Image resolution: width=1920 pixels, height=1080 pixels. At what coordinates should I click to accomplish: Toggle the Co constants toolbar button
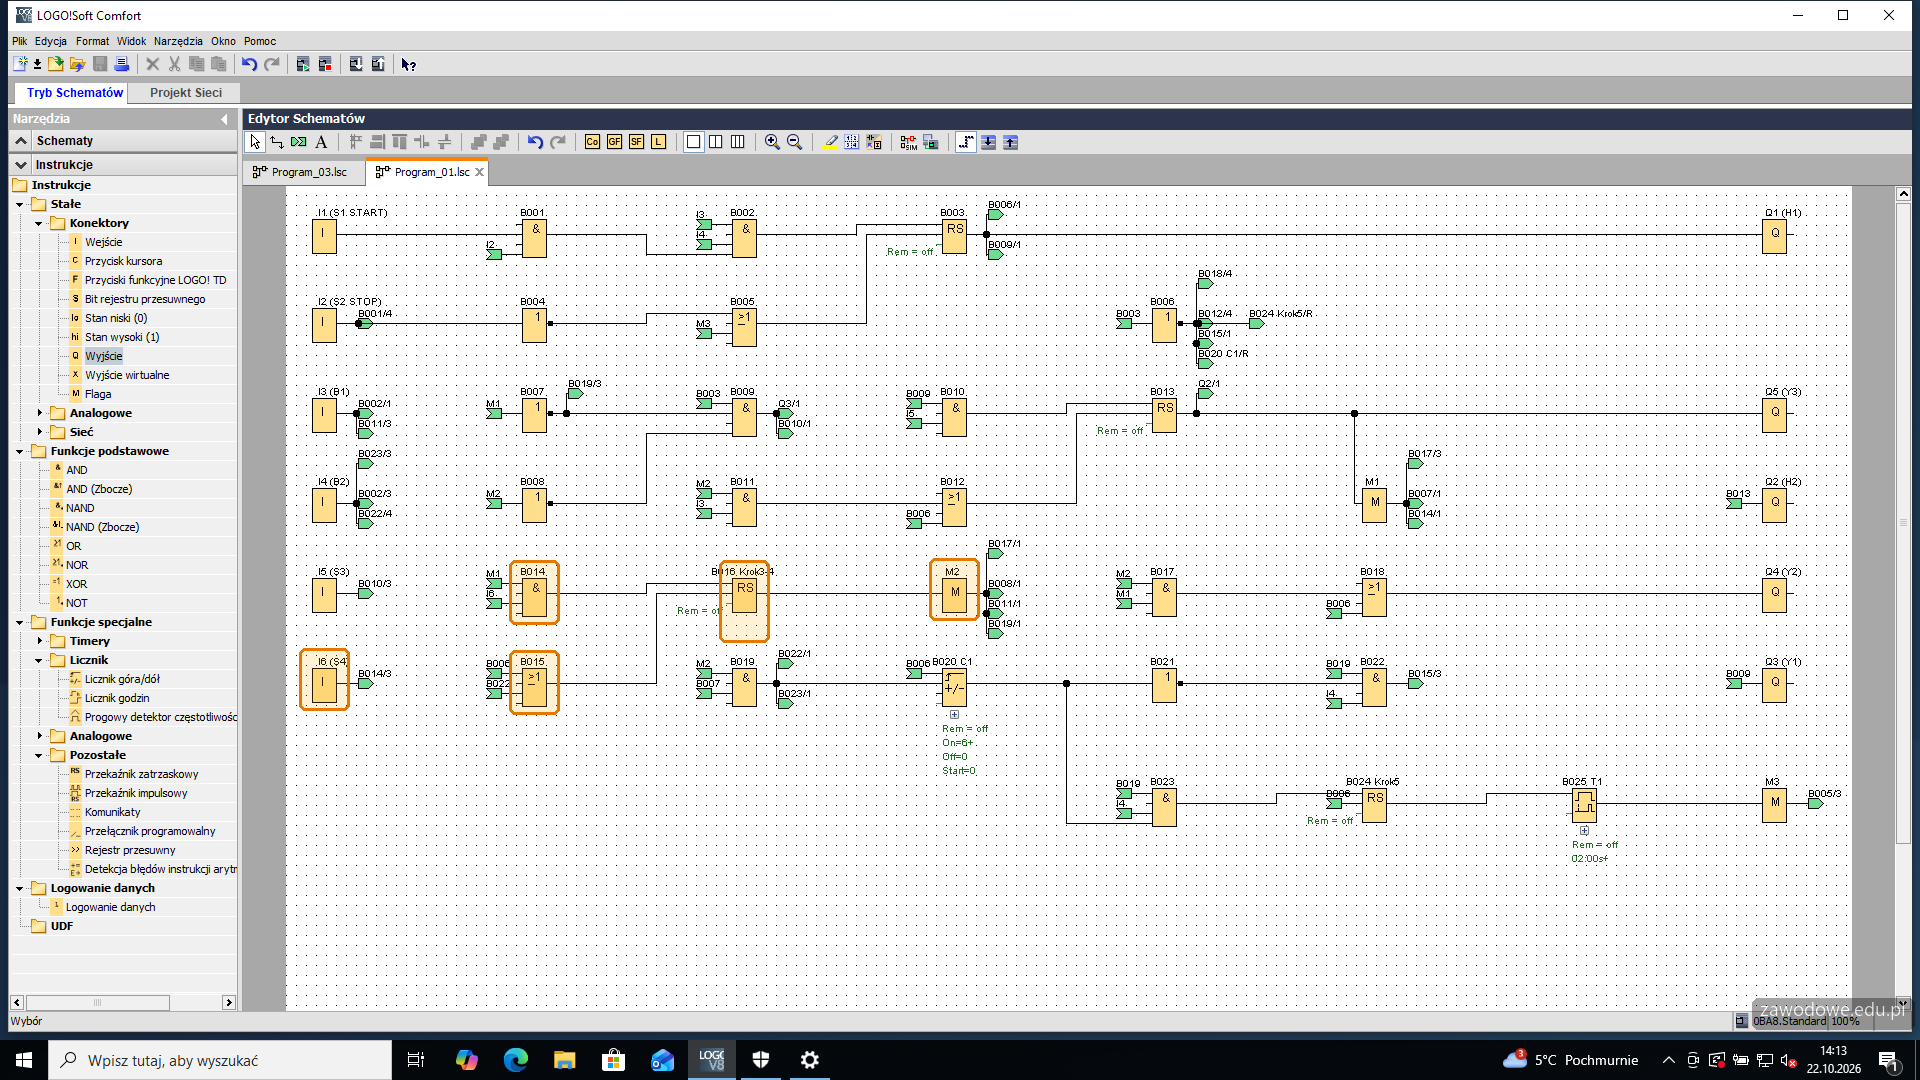(592, 142)
